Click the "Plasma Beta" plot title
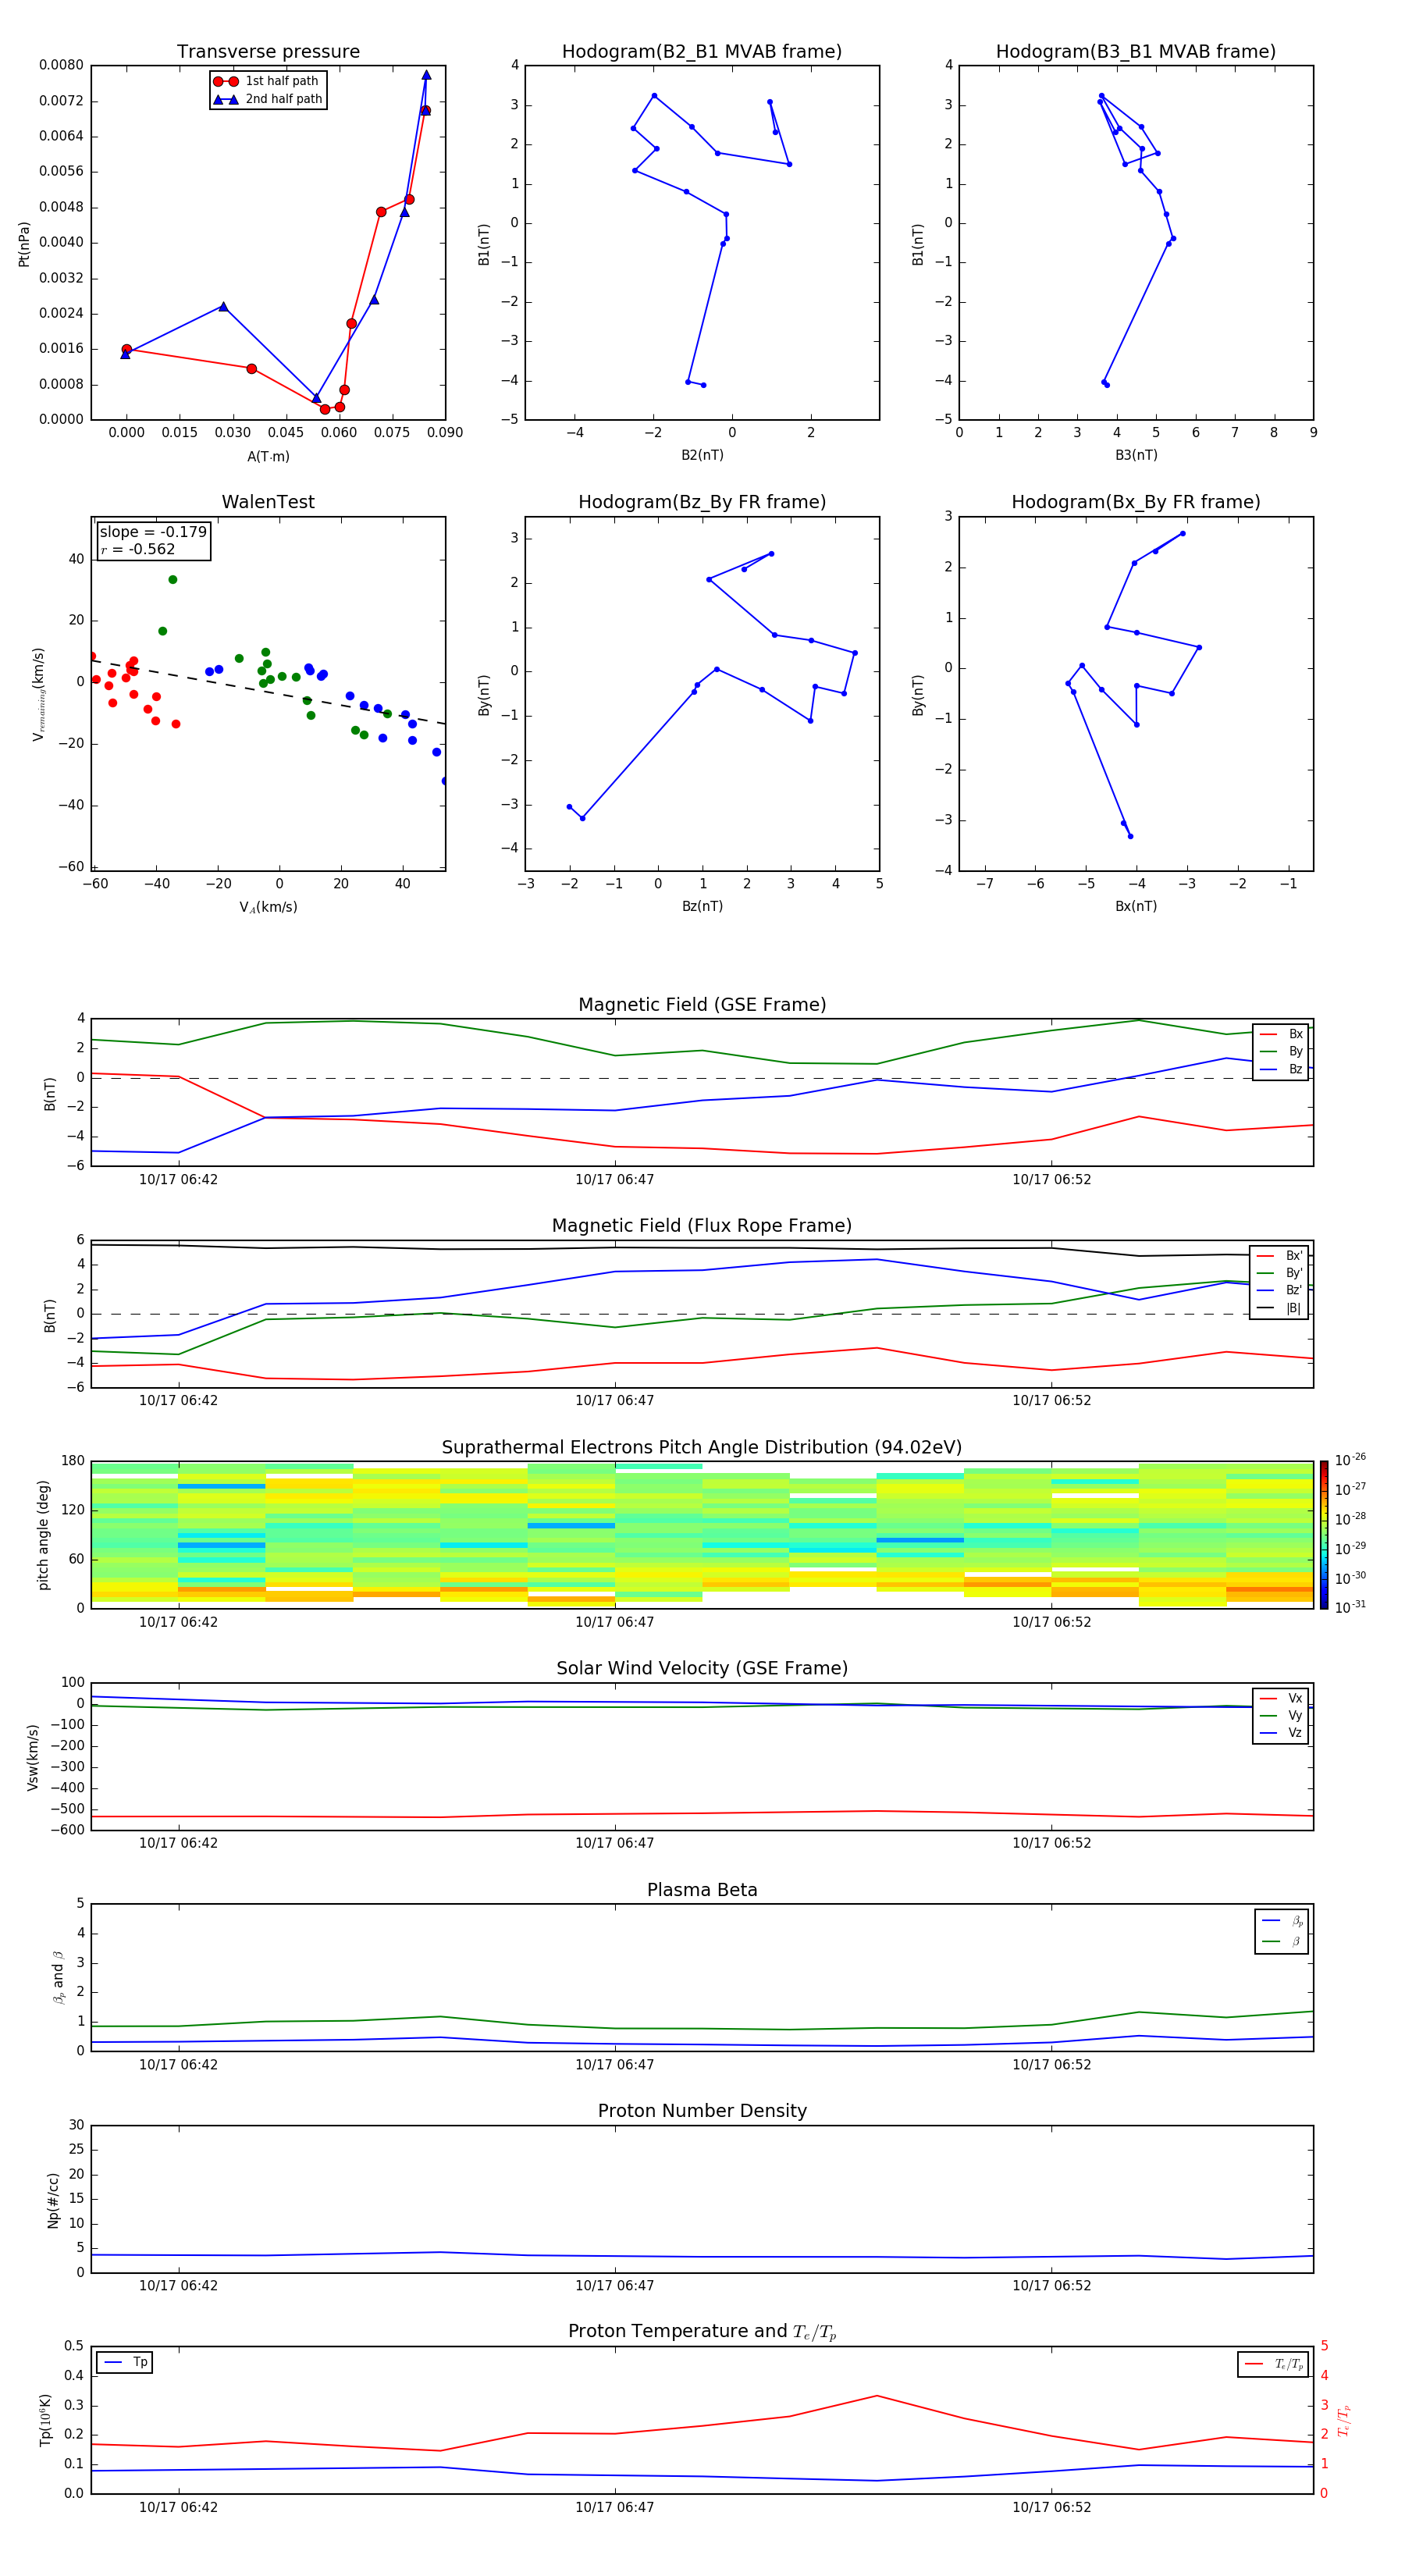This screenshot has width=1405, height=2576. [702, 1890]
